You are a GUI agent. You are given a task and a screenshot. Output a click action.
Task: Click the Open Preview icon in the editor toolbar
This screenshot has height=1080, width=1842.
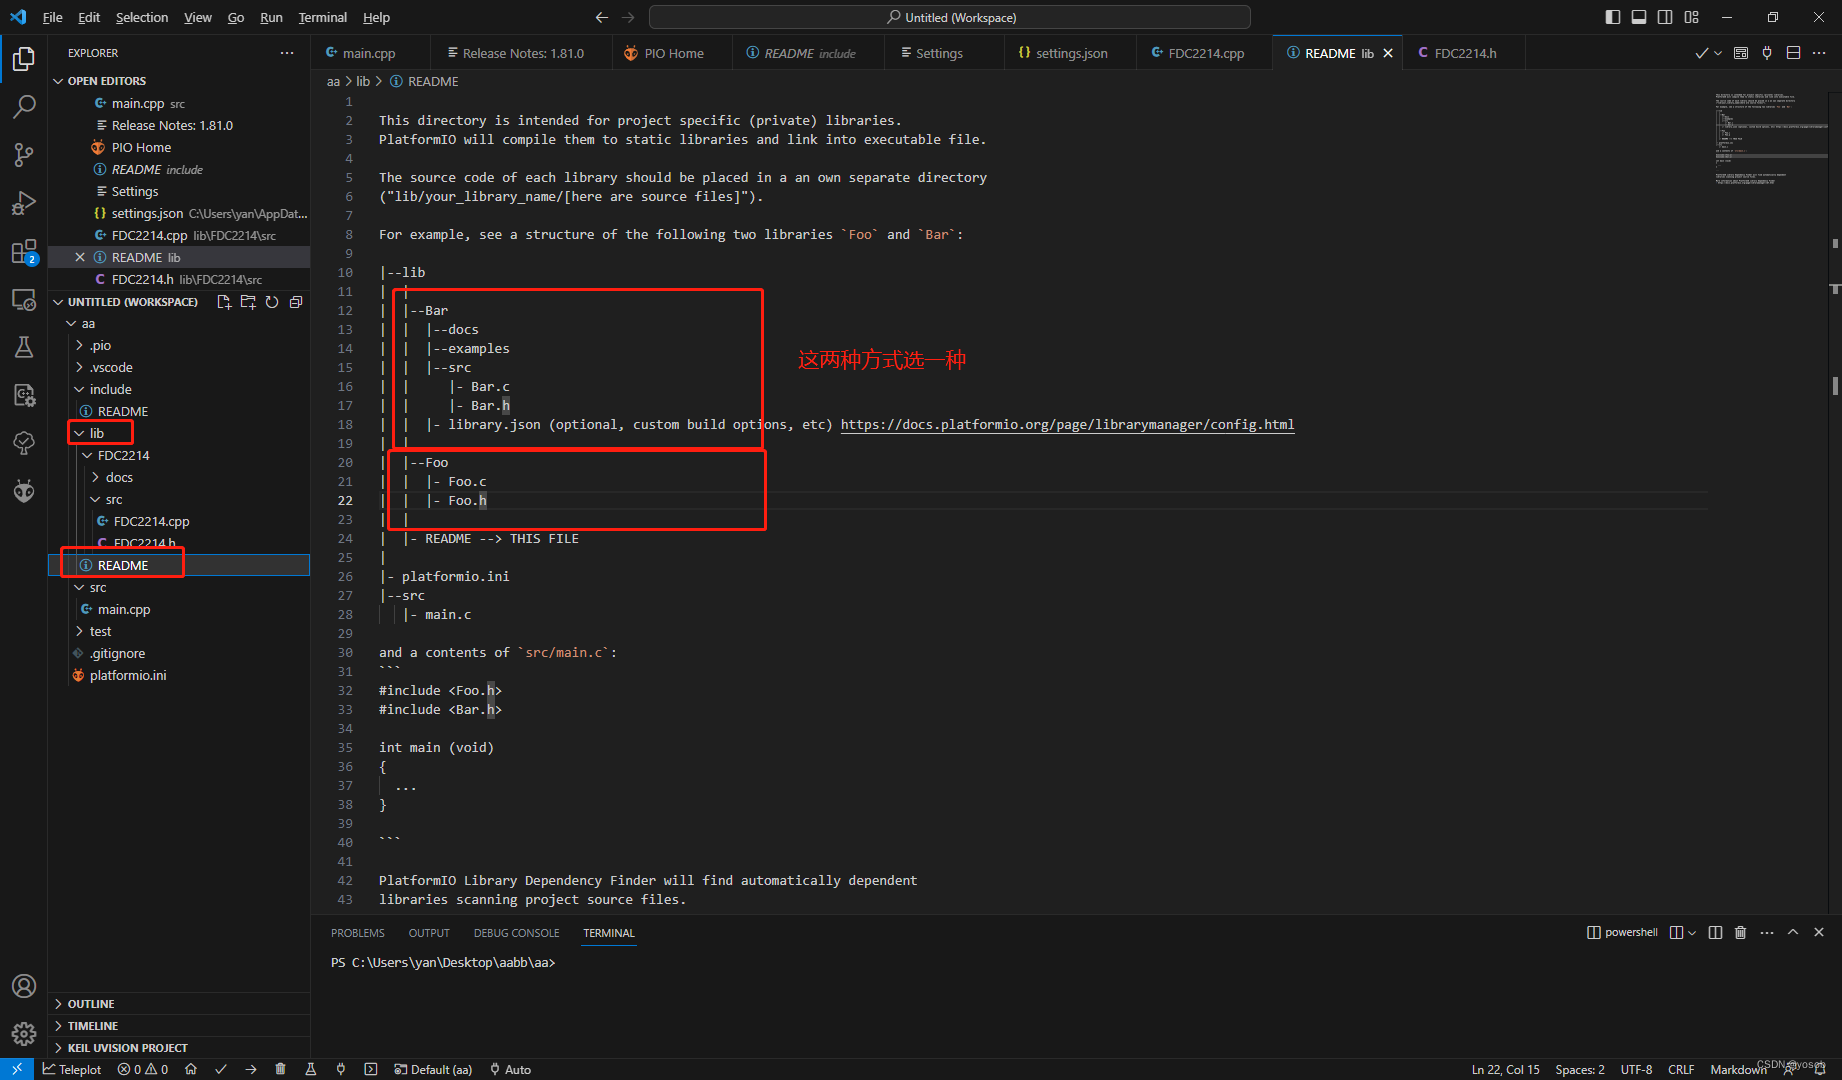pyautogui.click(x=1741, y=53)
